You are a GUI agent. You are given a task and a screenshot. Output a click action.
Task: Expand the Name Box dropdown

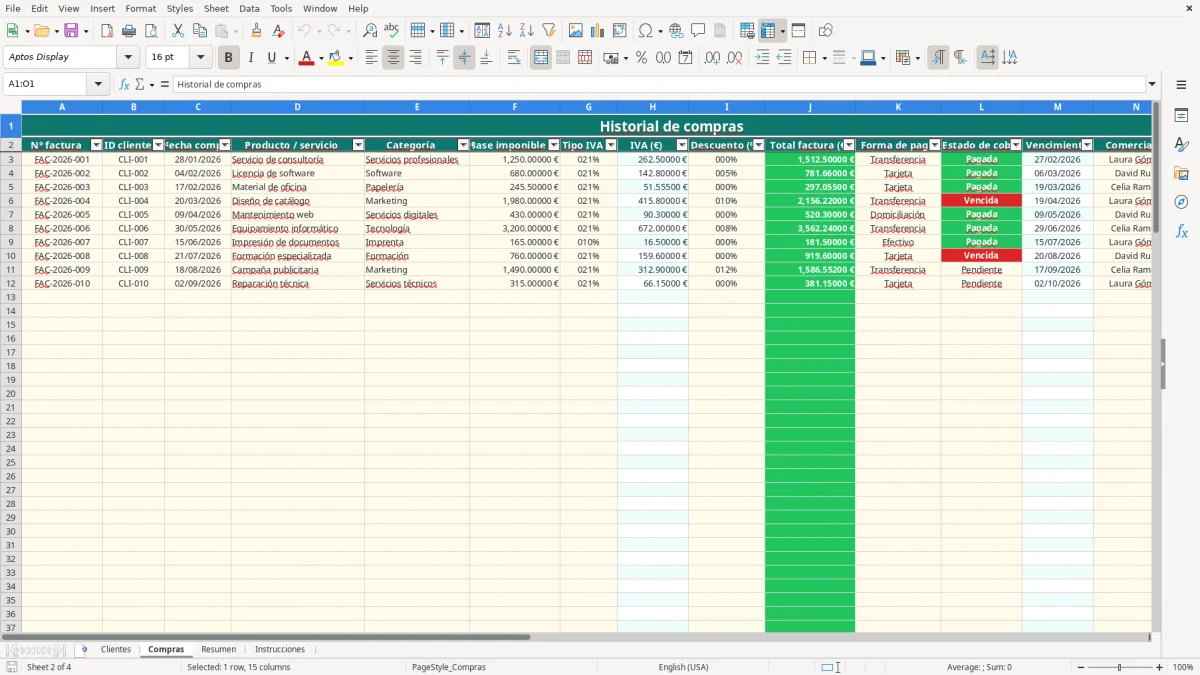coord(99,85)
